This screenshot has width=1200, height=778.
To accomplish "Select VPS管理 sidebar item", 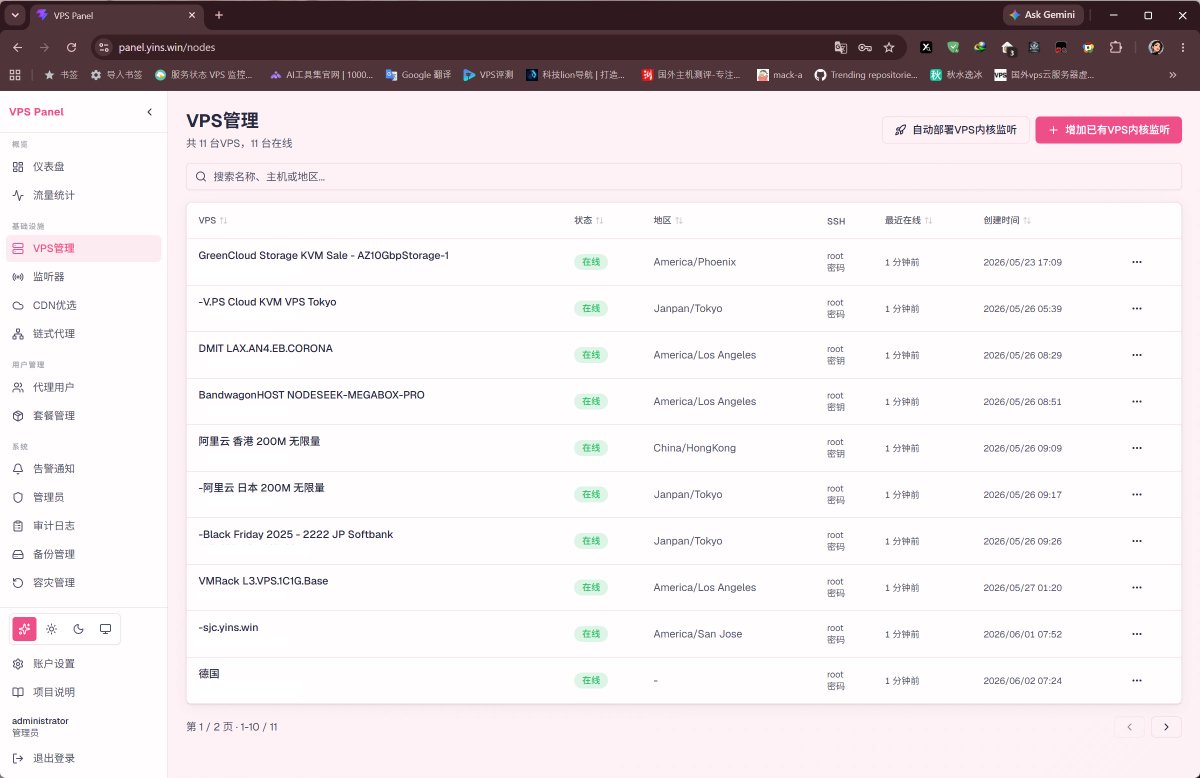I will coord(83,248).
